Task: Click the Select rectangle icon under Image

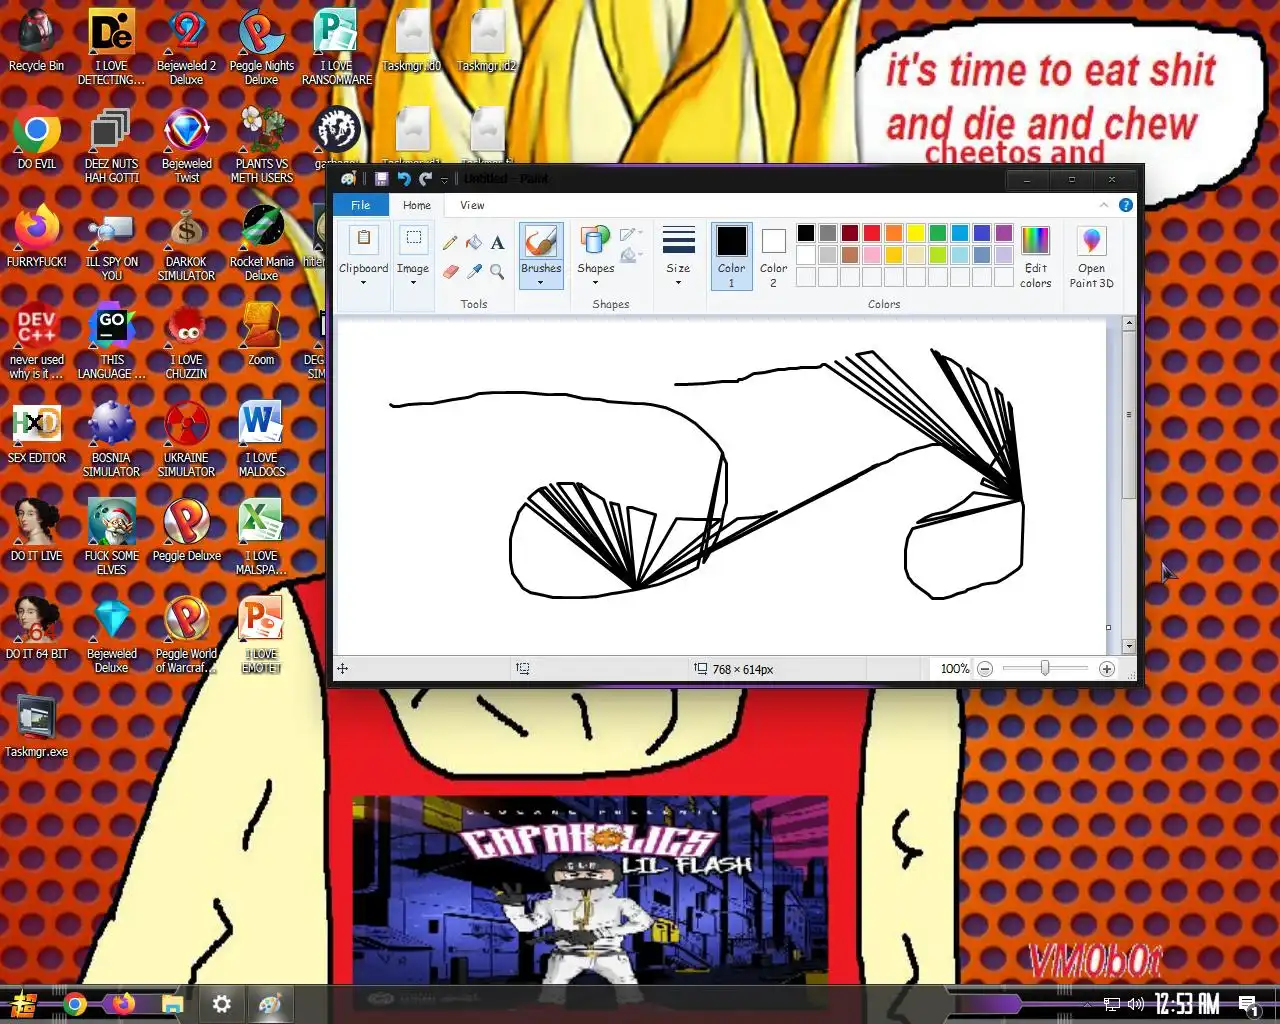Action: click(413, 240)
